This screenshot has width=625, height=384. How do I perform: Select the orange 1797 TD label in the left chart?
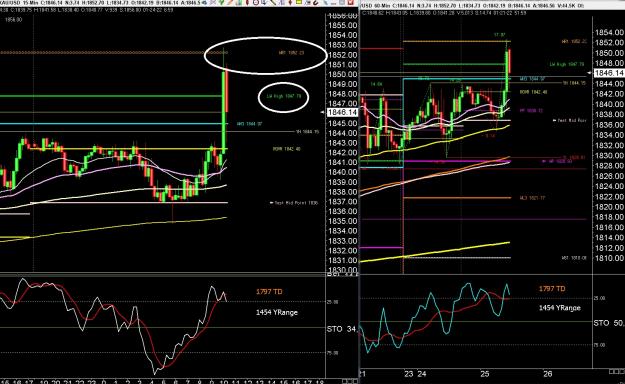[269, 291]
